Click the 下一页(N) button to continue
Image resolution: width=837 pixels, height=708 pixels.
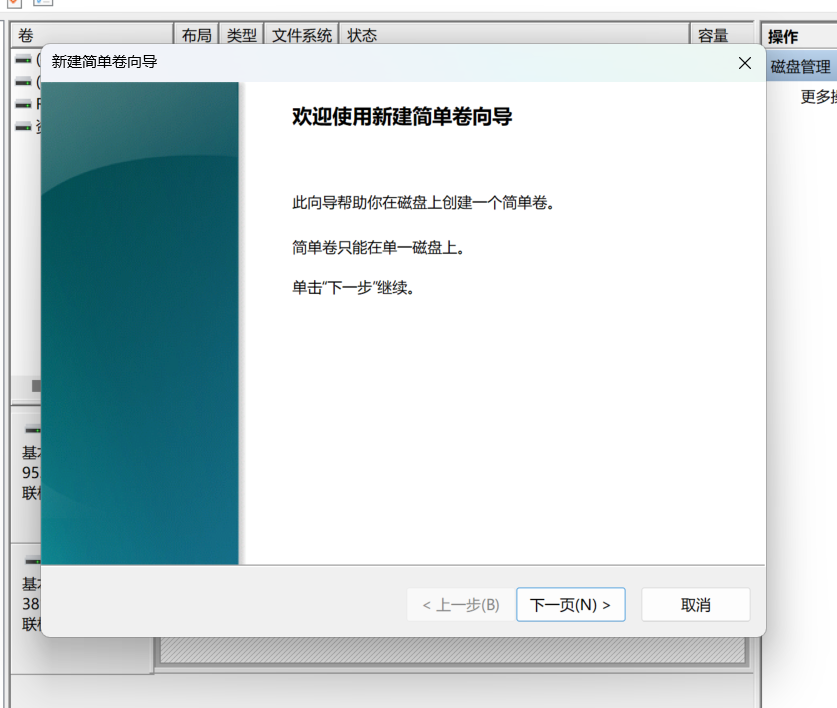pyautogui.click(x=570, y=605)
